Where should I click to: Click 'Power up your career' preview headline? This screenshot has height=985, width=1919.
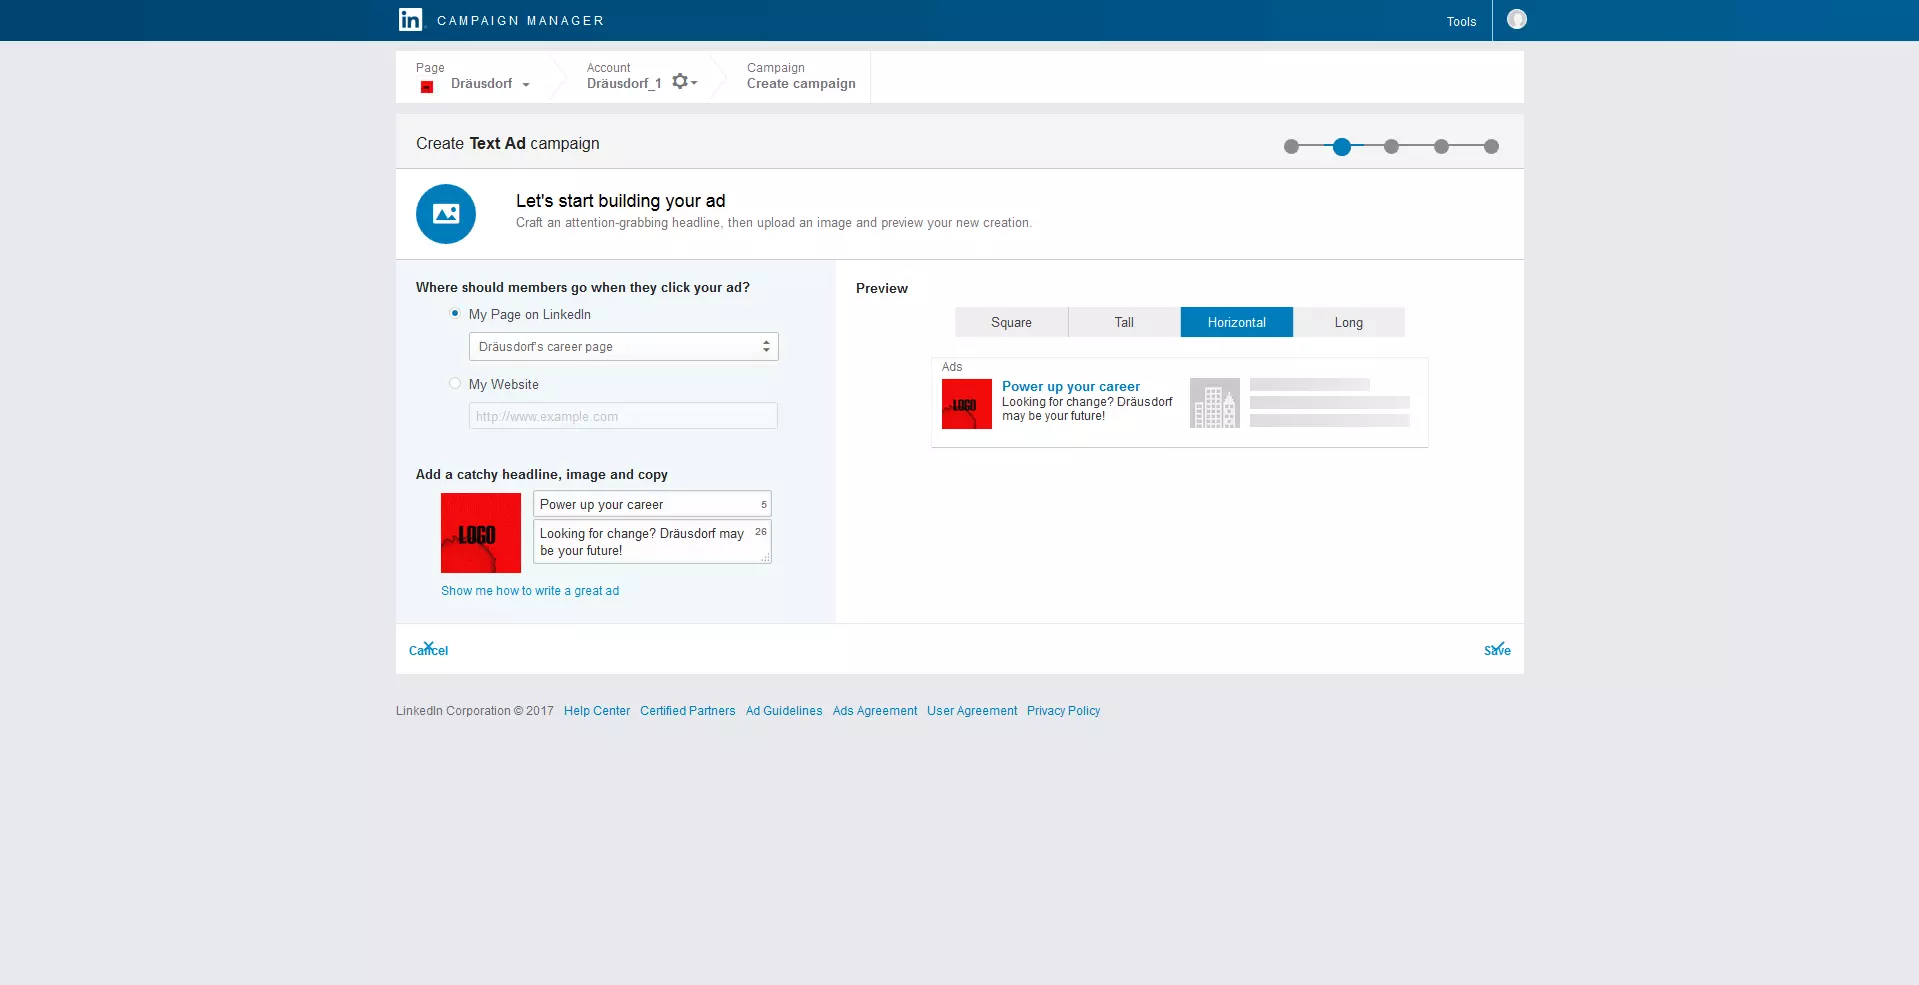[1071, 386]
